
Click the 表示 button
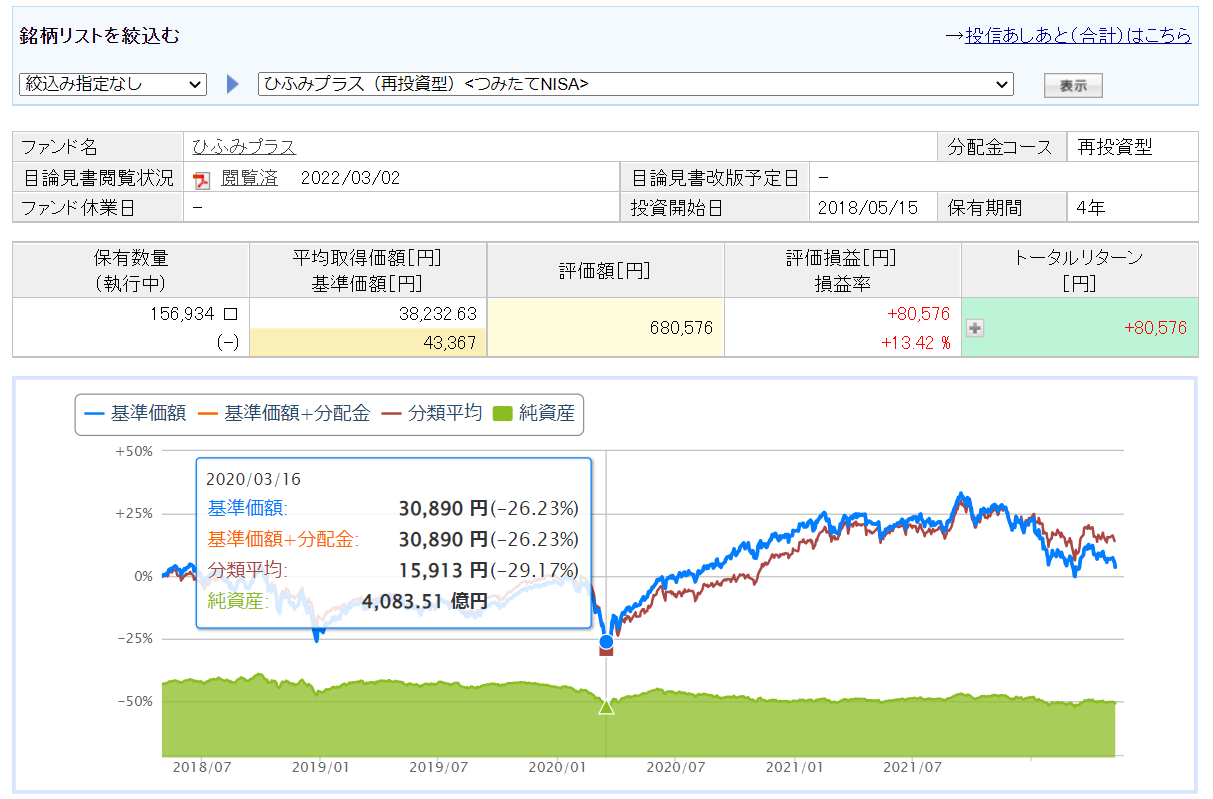click(1073, 86)
